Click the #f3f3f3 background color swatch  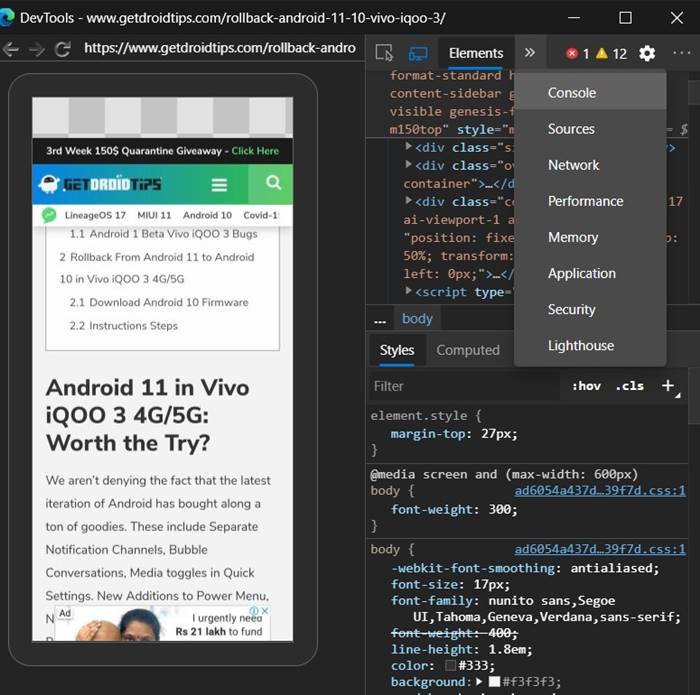coord(494,682)
